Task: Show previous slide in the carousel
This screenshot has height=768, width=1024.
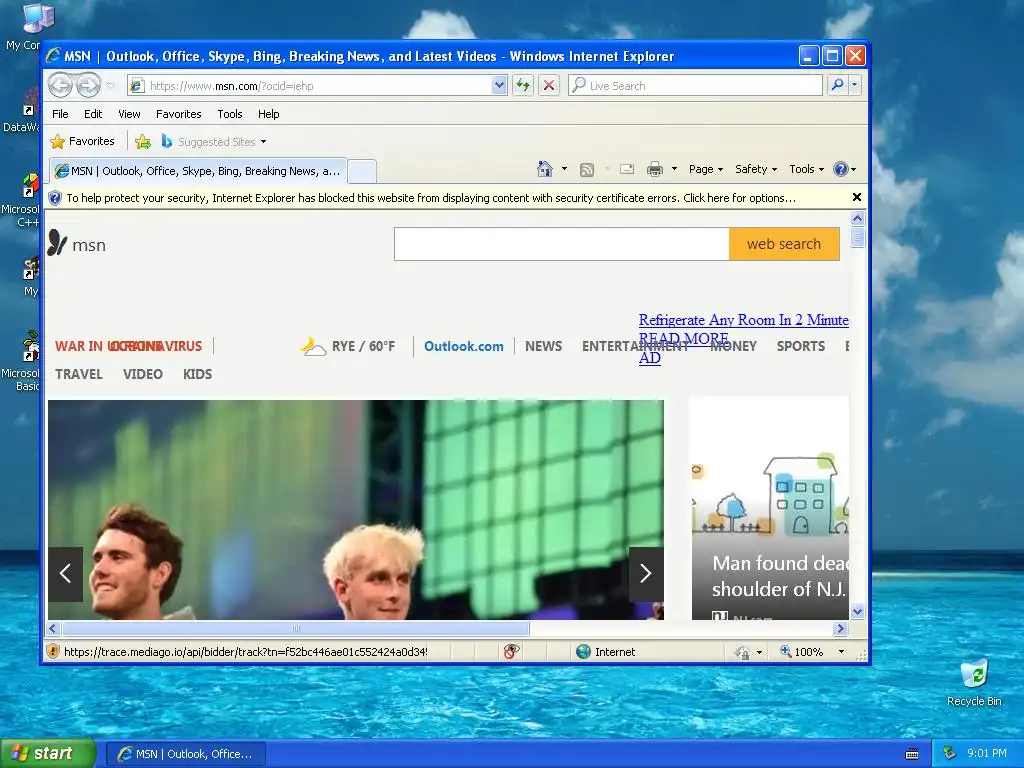Action: 65,573
